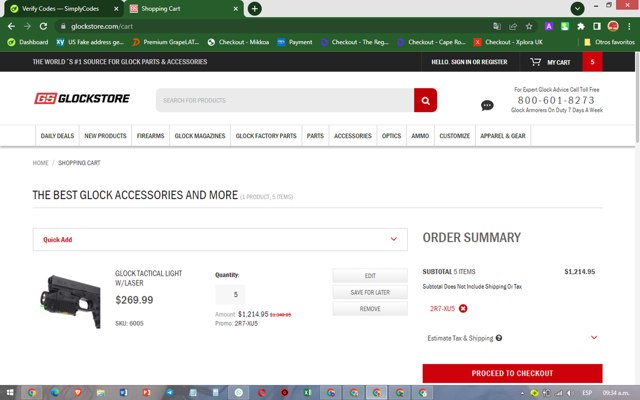
Task: Open the Telegram icon in the taskbar
Action: coord(169,392)
